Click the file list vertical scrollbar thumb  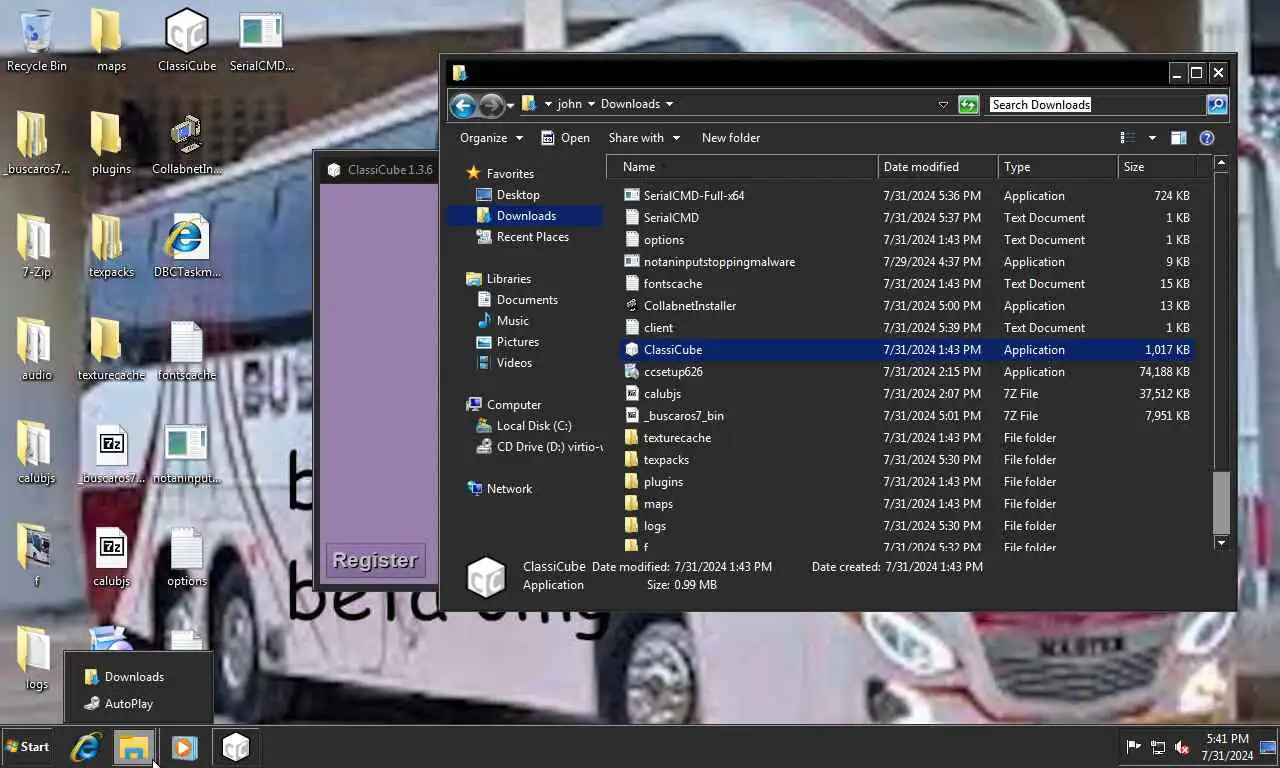1221,503
